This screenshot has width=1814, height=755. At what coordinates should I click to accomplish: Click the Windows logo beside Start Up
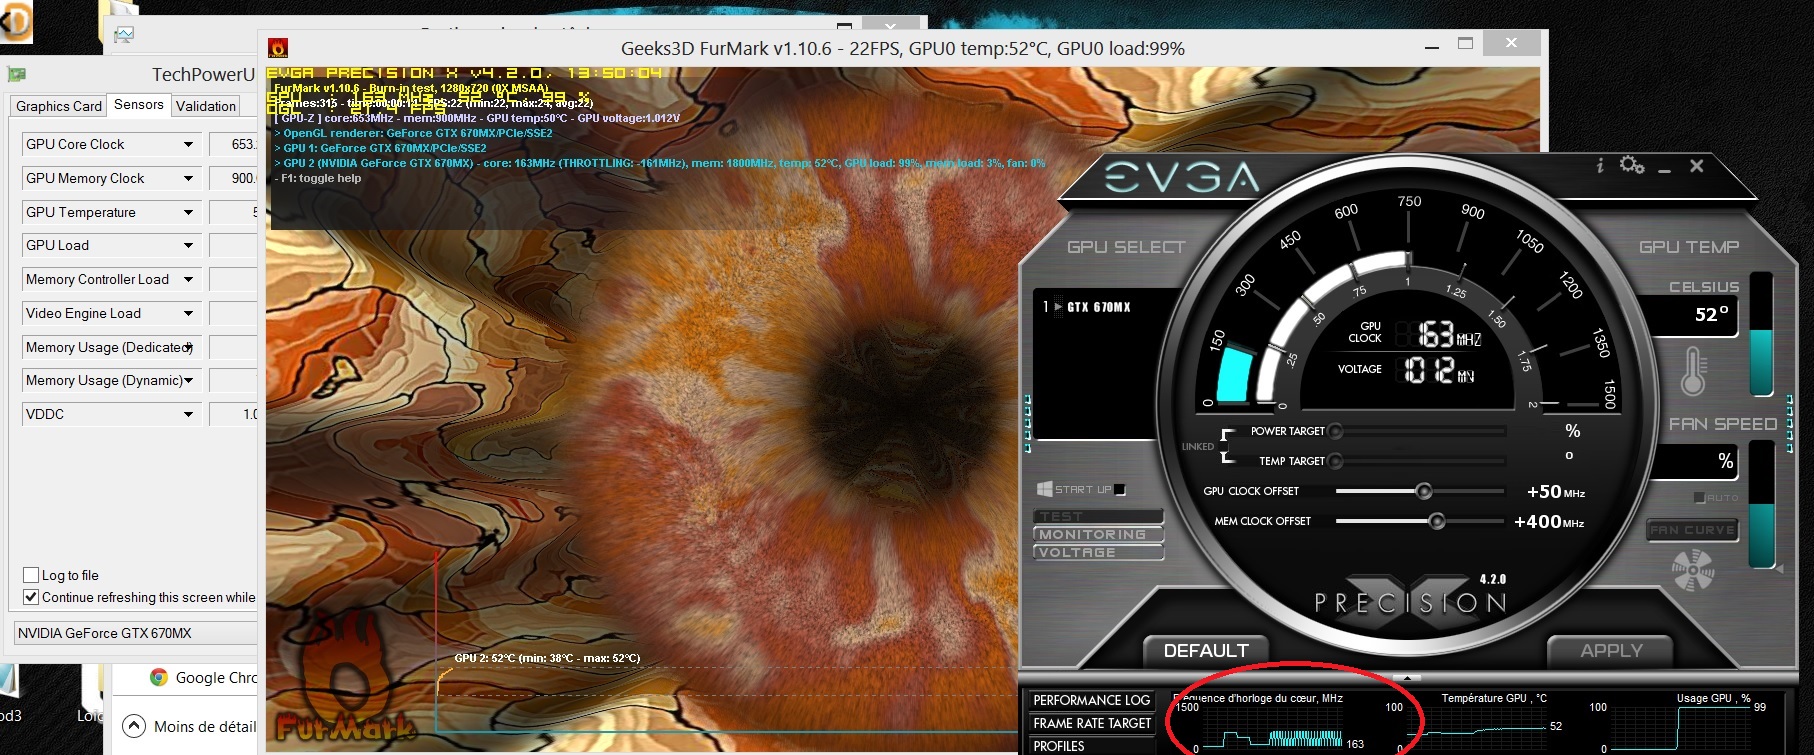(x=1044, y=489)
